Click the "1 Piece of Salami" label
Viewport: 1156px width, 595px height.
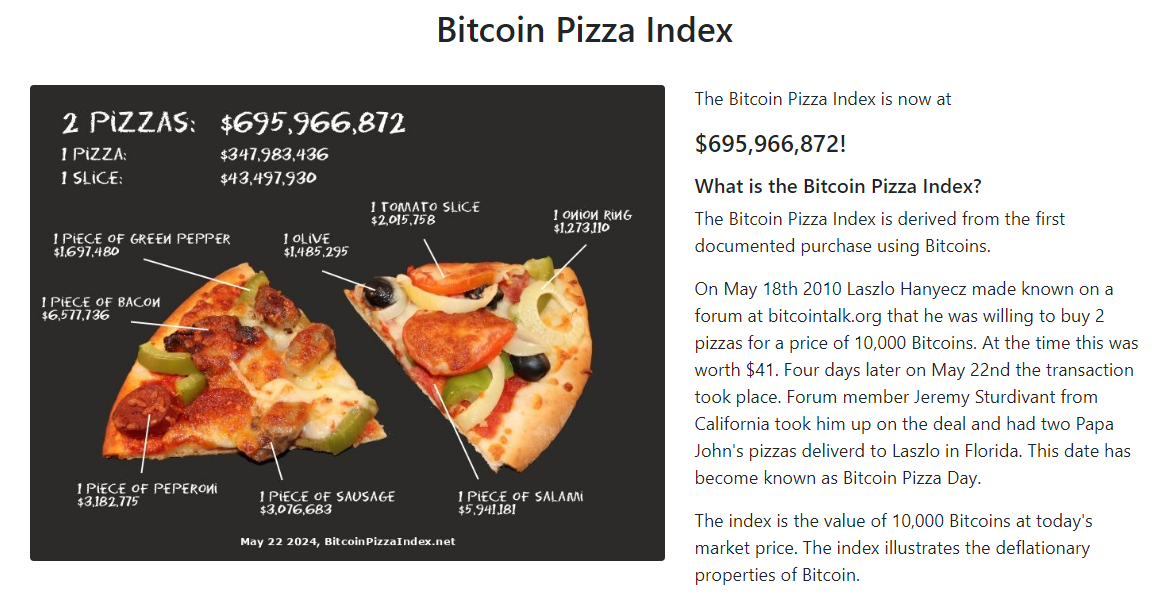tap(519, 502)
